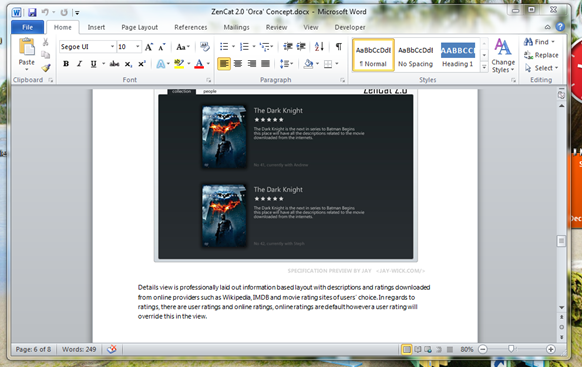Toggle show paragraph marks pilcrow
This screenshot has height=367, width=582.
click(339, 46)
